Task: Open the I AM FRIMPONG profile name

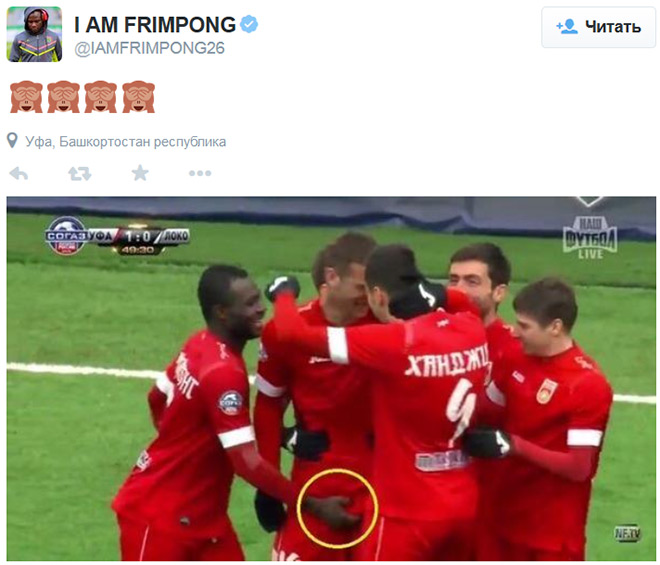Action: tap(155, 24)
